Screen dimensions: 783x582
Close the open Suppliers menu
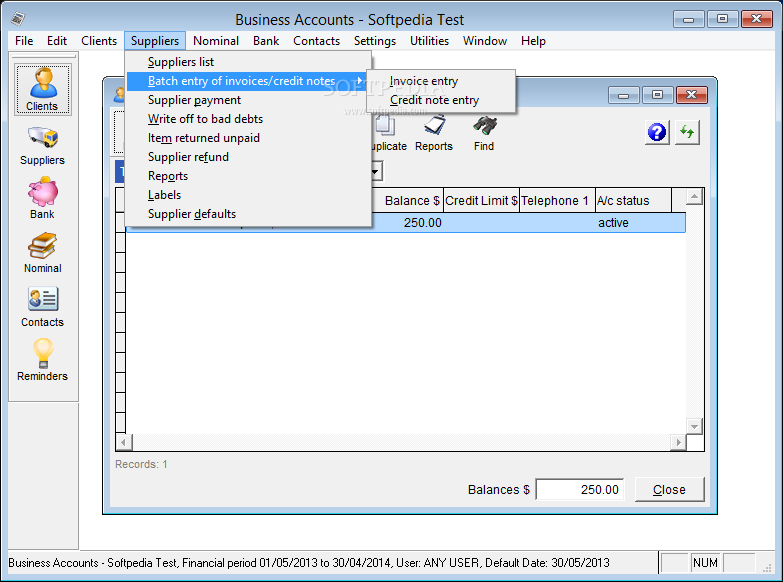tap(155, 41)
